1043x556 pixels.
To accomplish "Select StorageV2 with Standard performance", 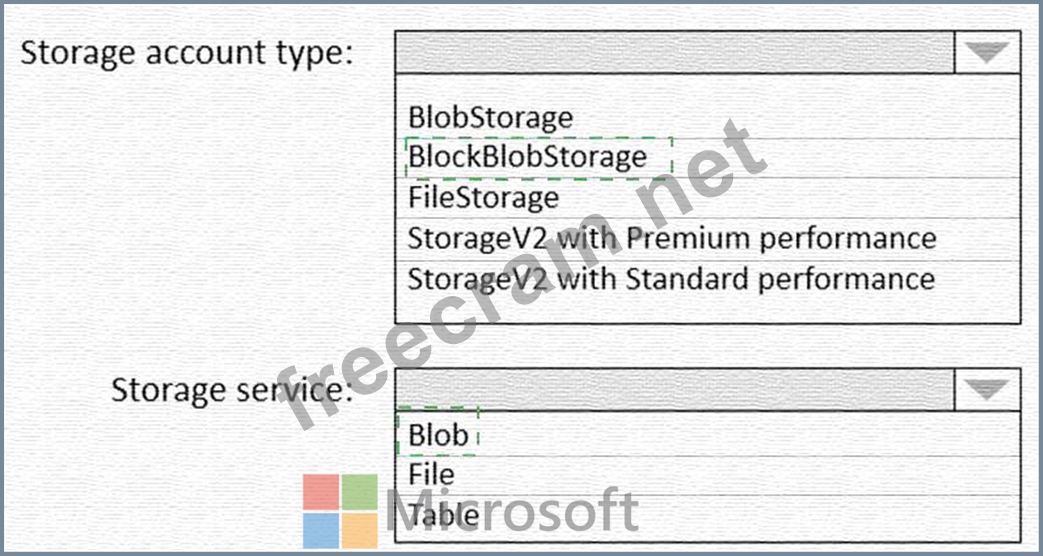I will tap(671, 278).
